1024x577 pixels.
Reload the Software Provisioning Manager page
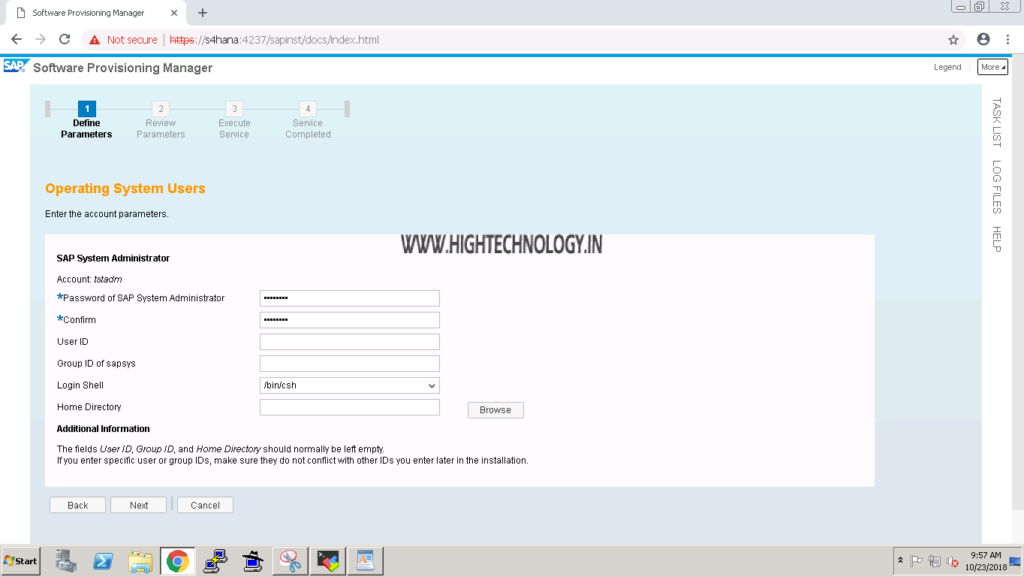click(x=65, y=40)
